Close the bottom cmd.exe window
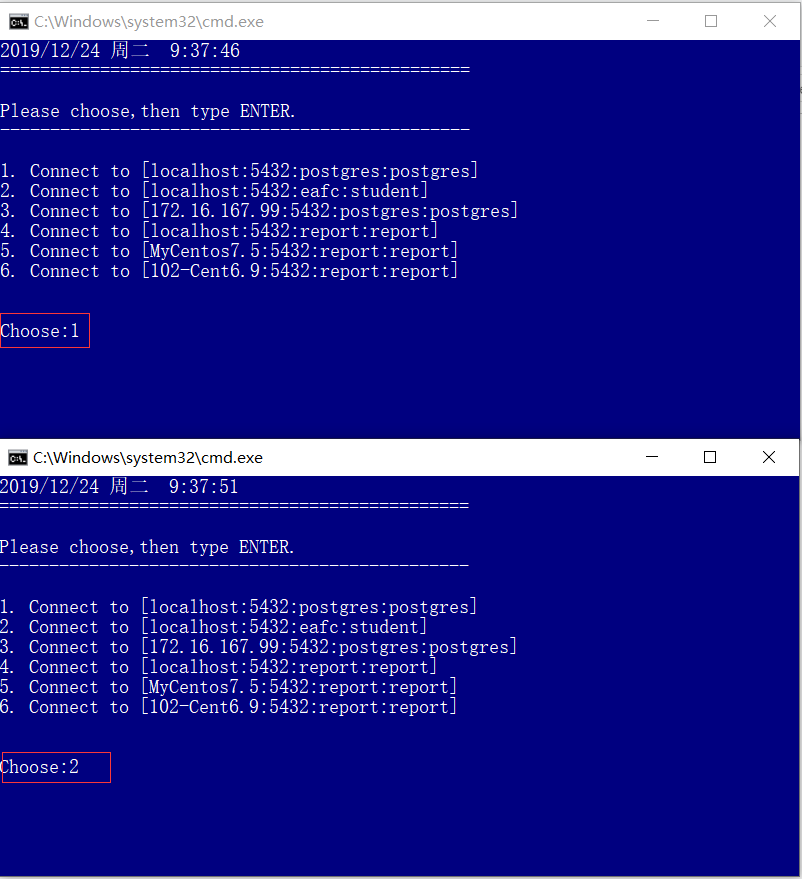The width and height of the screenshot is (802, 879). pos(768,458)
